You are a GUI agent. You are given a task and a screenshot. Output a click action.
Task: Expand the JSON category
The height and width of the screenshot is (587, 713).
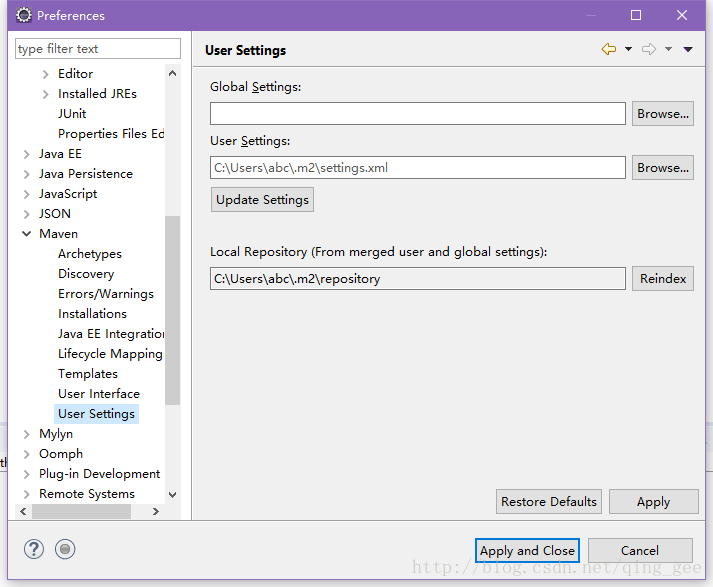[26, 214]
